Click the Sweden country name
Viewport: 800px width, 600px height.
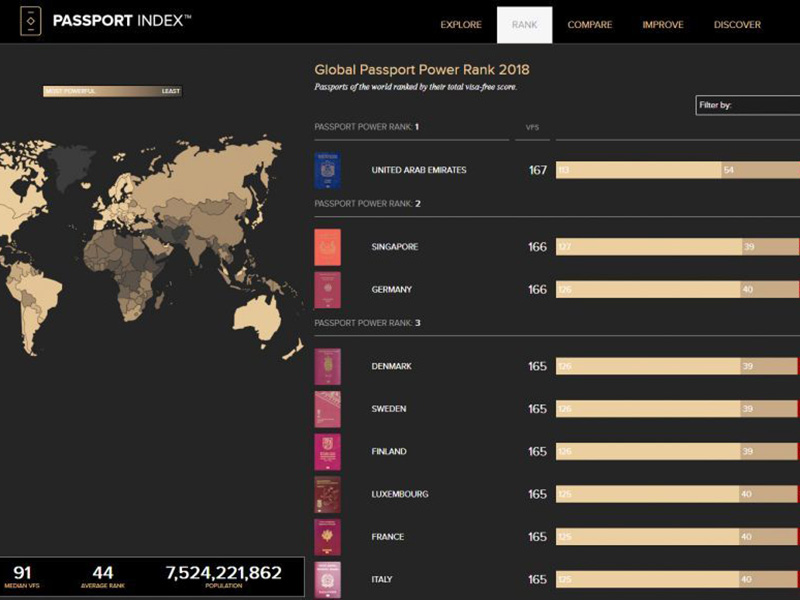(389, 409)
